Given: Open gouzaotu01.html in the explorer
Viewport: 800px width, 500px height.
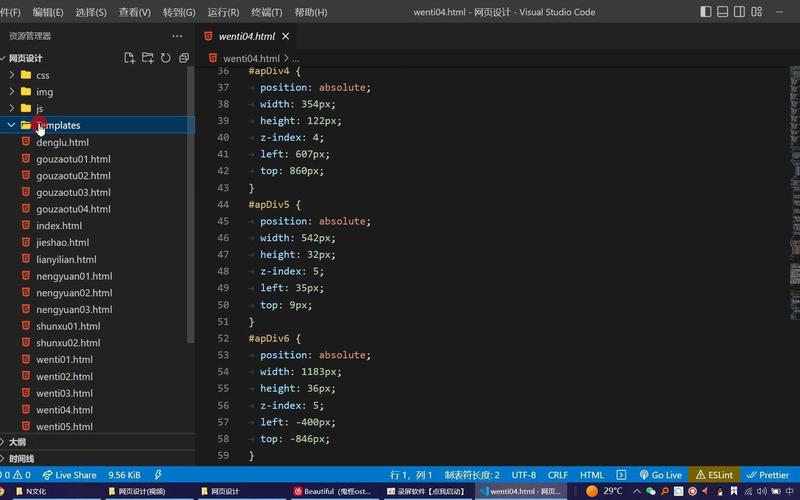Looking at the screenshot, I should pyautogui.click(x=73, y=159).
